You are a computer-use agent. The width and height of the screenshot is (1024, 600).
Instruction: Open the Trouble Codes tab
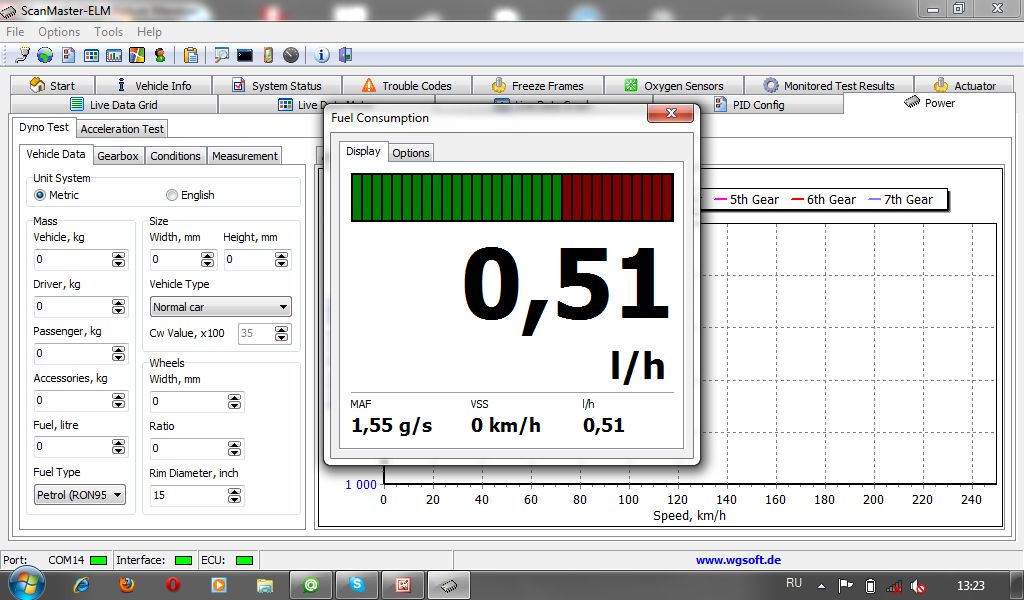click(406, 86)
